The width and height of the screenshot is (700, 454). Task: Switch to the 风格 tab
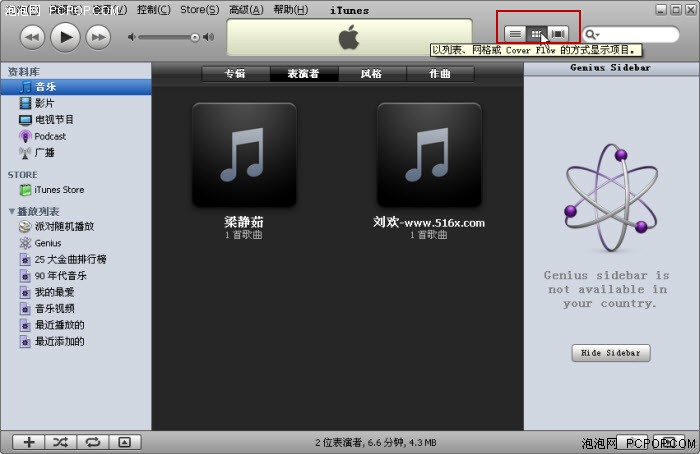(x=372, y=74)
